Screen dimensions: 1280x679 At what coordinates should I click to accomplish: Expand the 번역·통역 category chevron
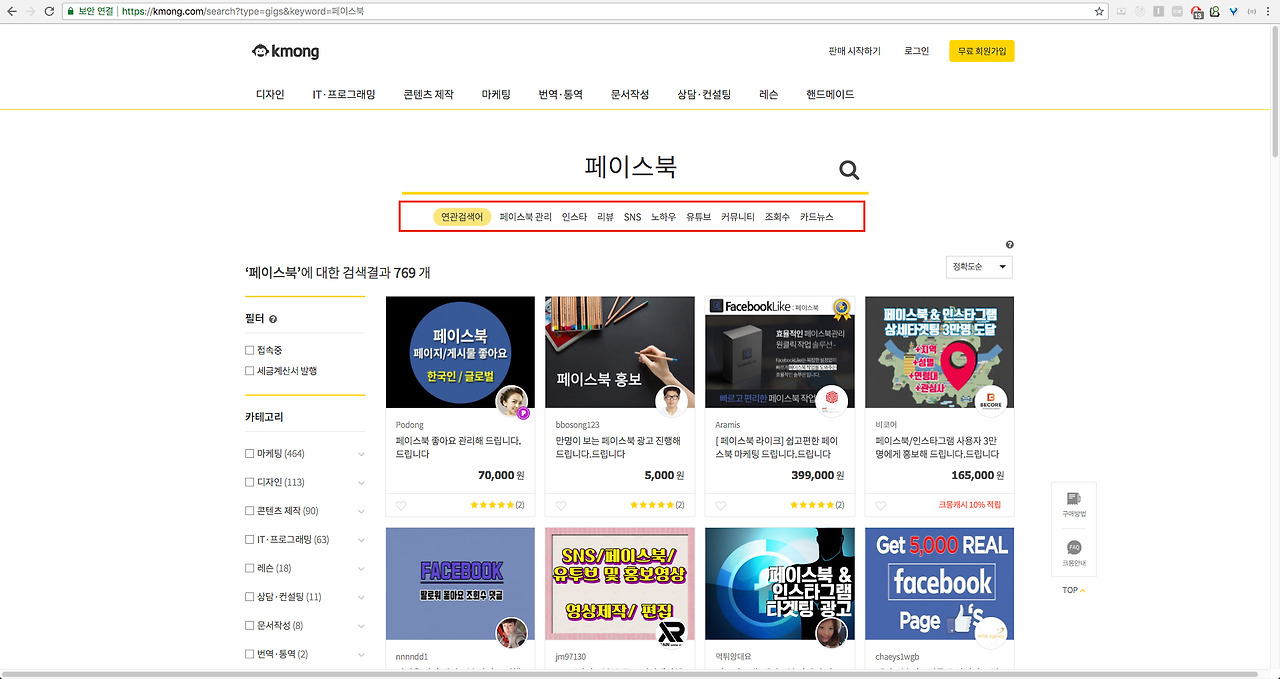361,654
